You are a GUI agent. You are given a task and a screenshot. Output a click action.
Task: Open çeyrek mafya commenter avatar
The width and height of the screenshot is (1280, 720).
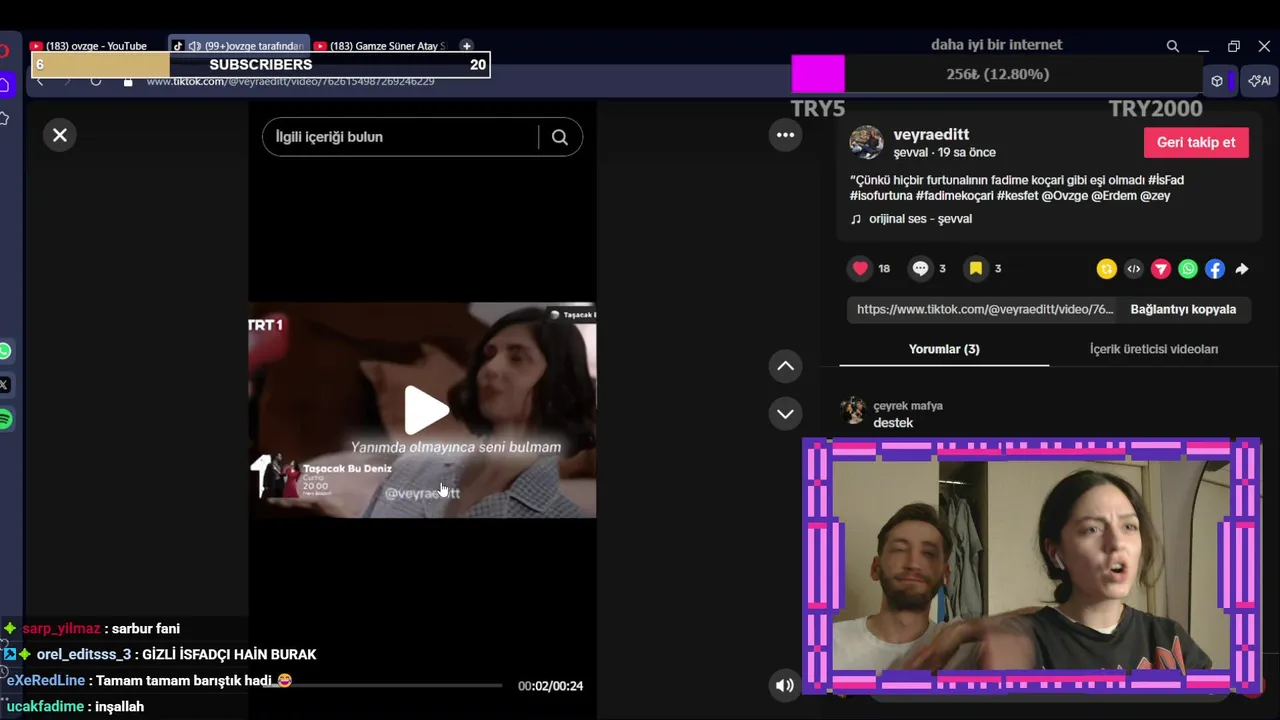(x=853, y=411)
